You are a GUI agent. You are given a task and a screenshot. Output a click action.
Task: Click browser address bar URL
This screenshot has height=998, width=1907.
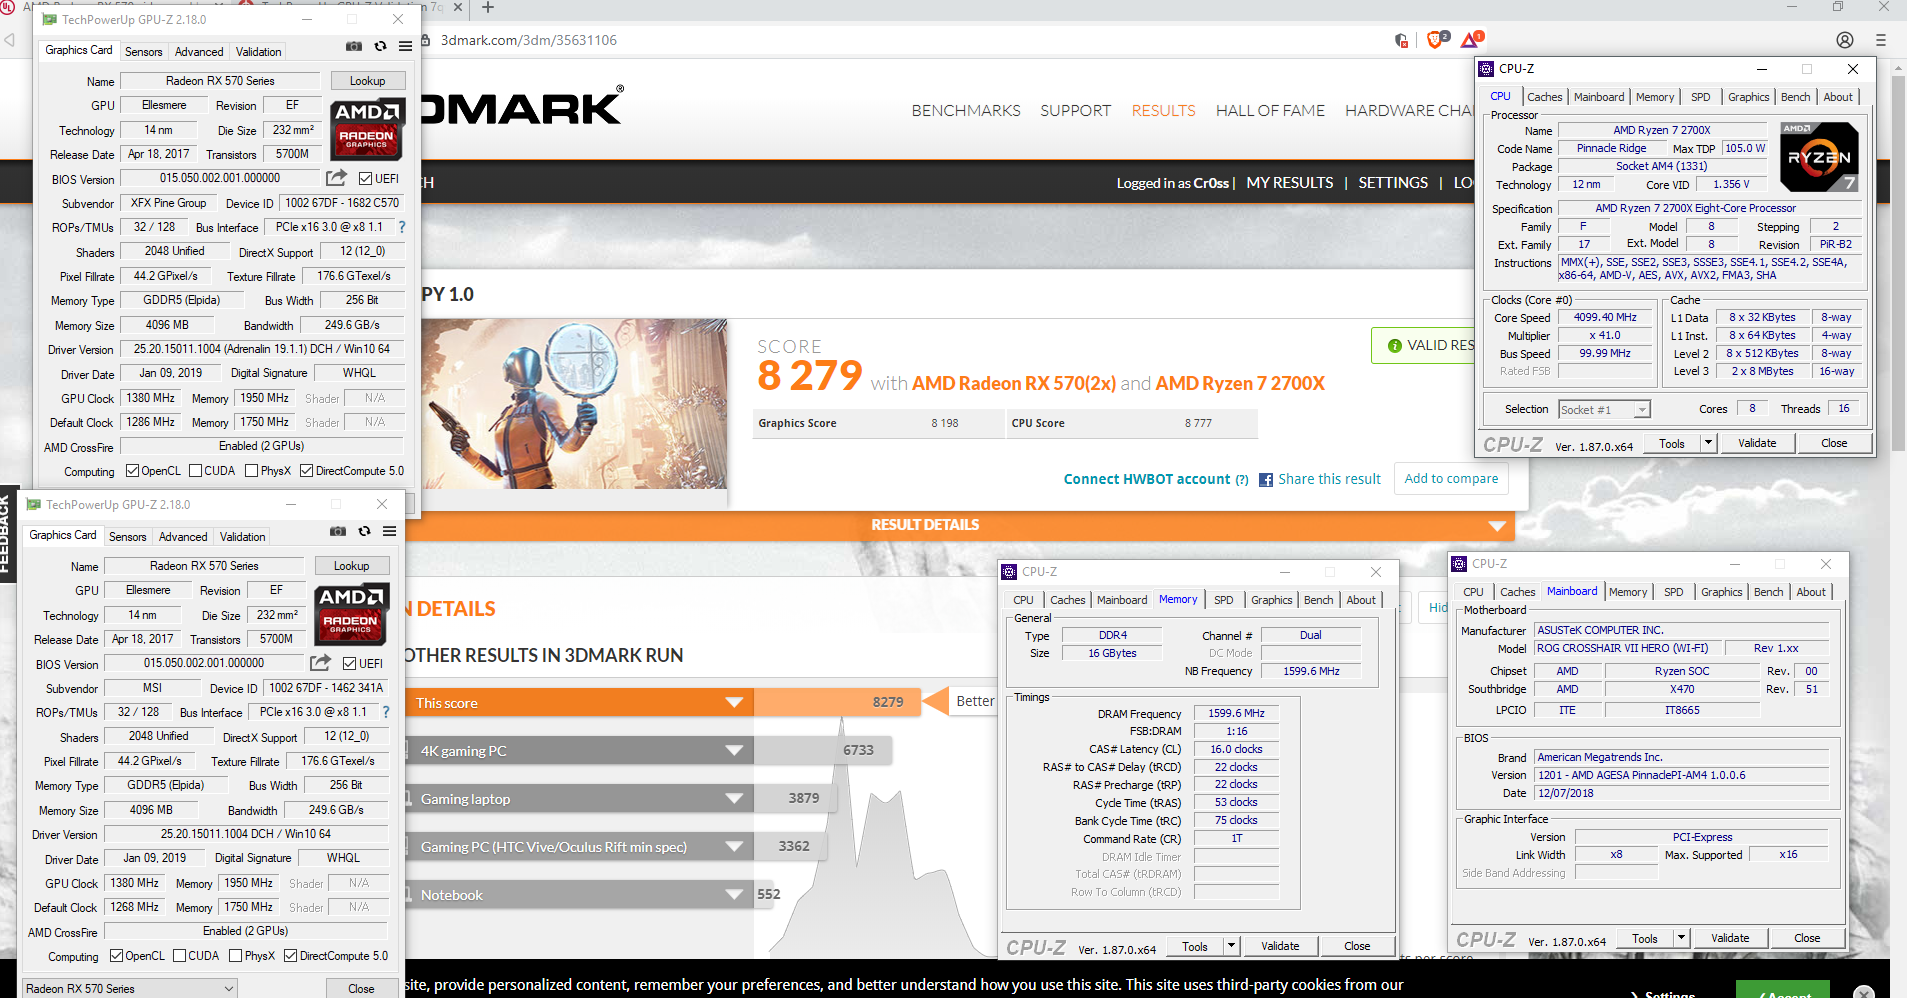[529, 40]
